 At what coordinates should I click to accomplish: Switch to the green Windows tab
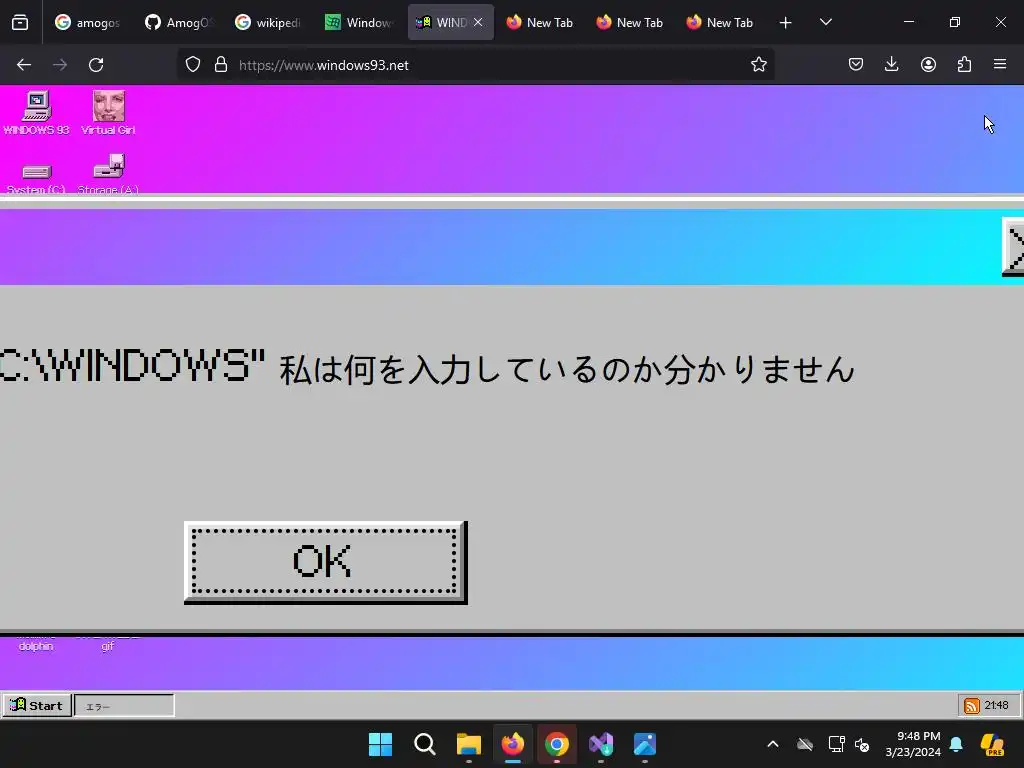click(x=359, y=22)
